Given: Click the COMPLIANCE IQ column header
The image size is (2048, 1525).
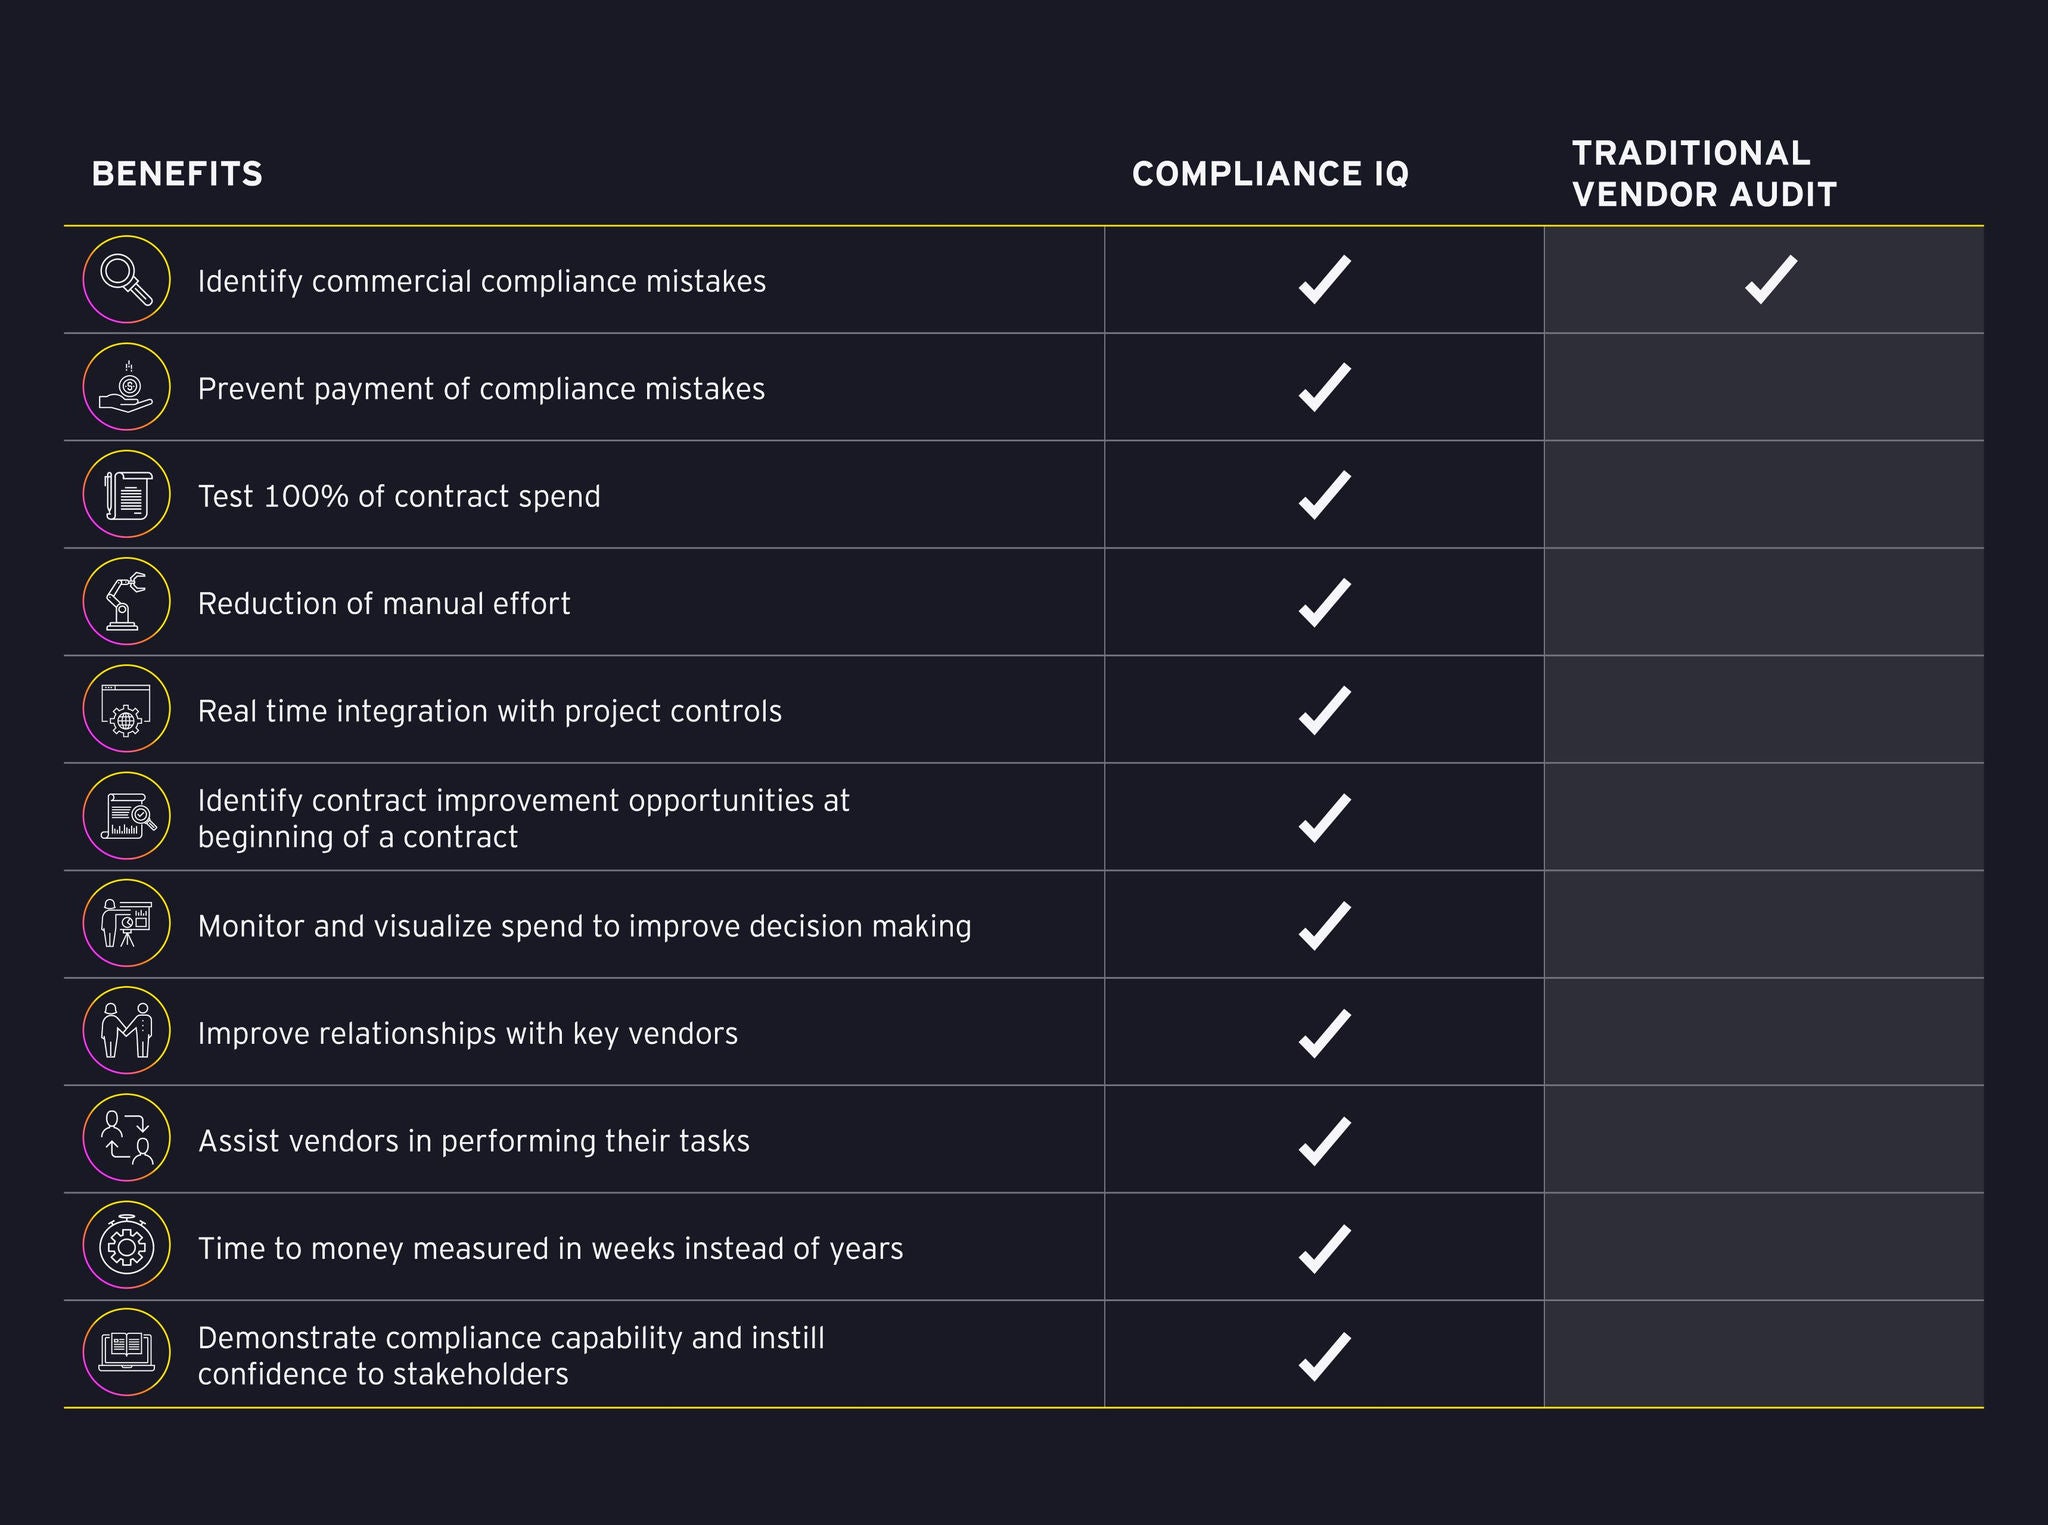Looking at the screenshot, I should [x=1270, y=174].
